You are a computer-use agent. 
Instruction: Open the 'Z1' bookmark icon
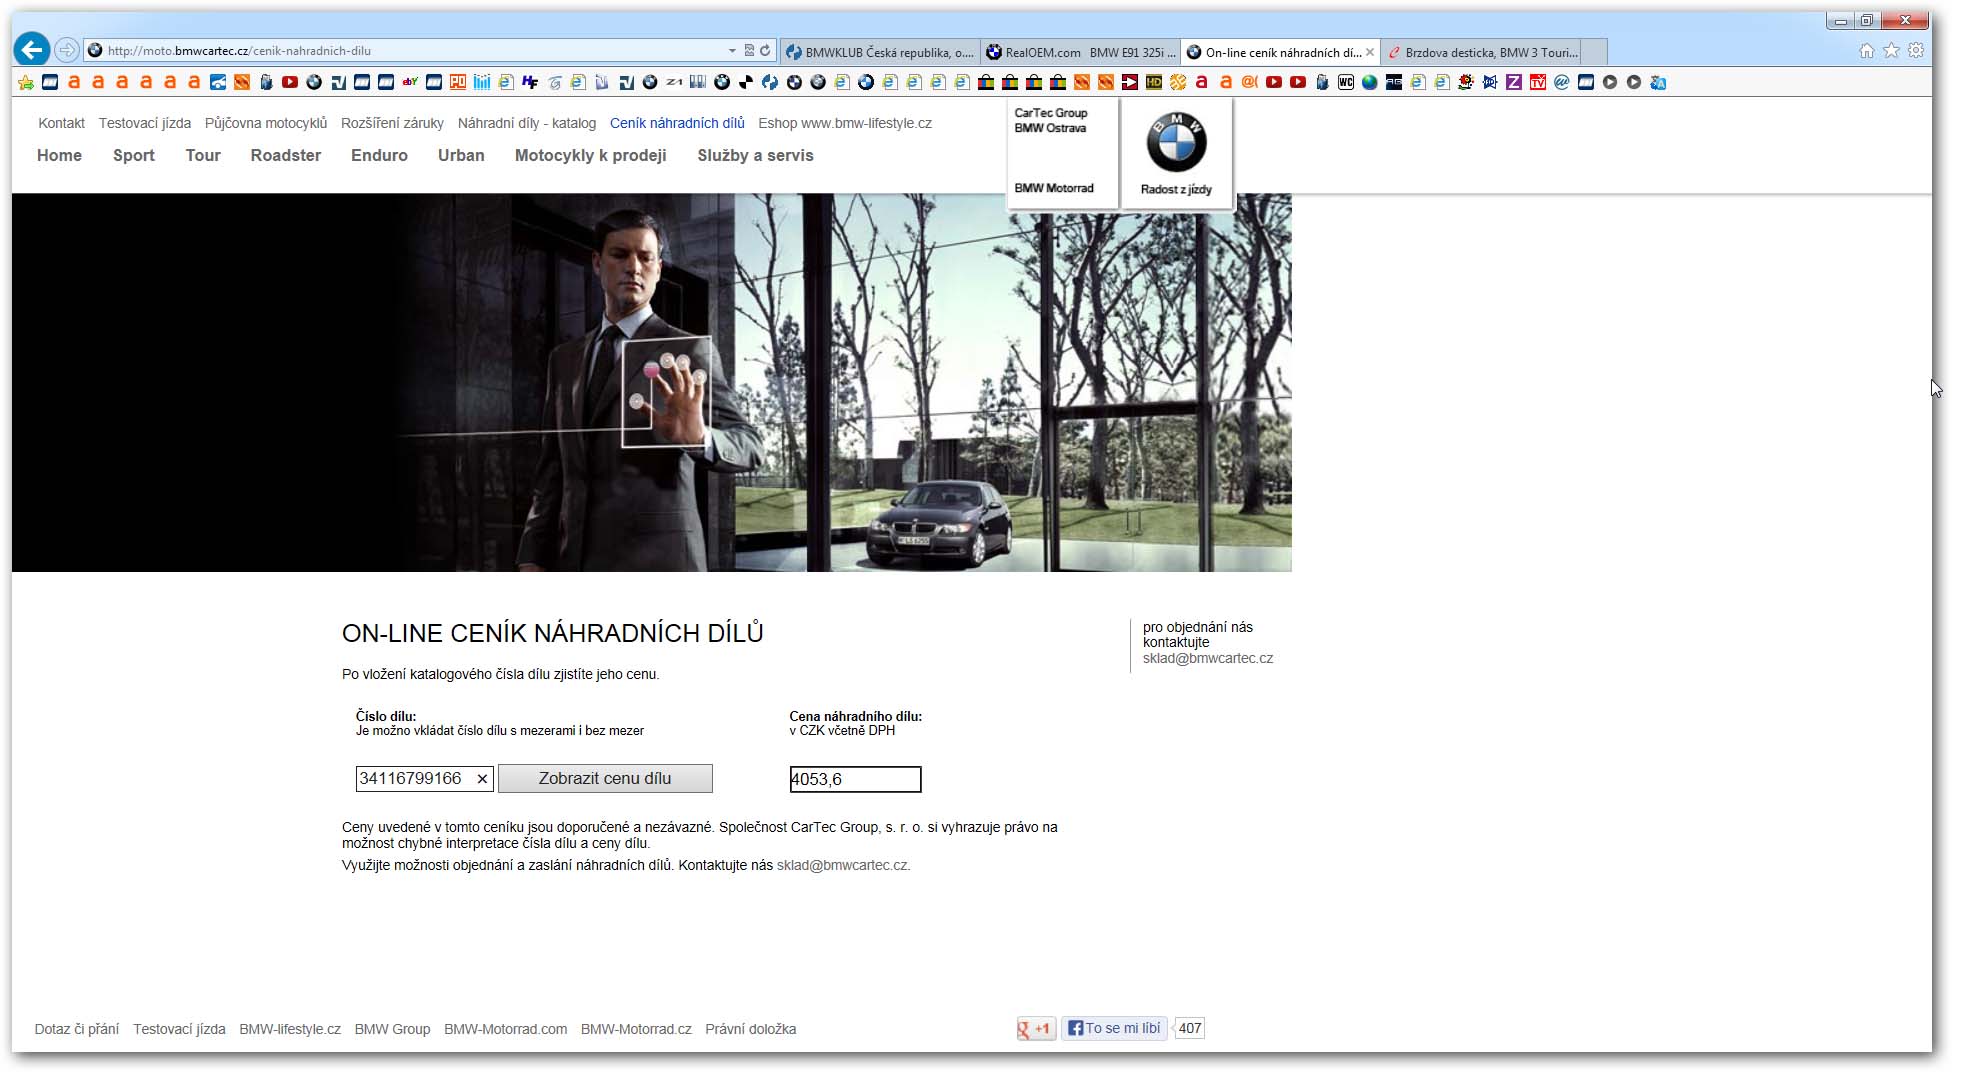point(674,82)
